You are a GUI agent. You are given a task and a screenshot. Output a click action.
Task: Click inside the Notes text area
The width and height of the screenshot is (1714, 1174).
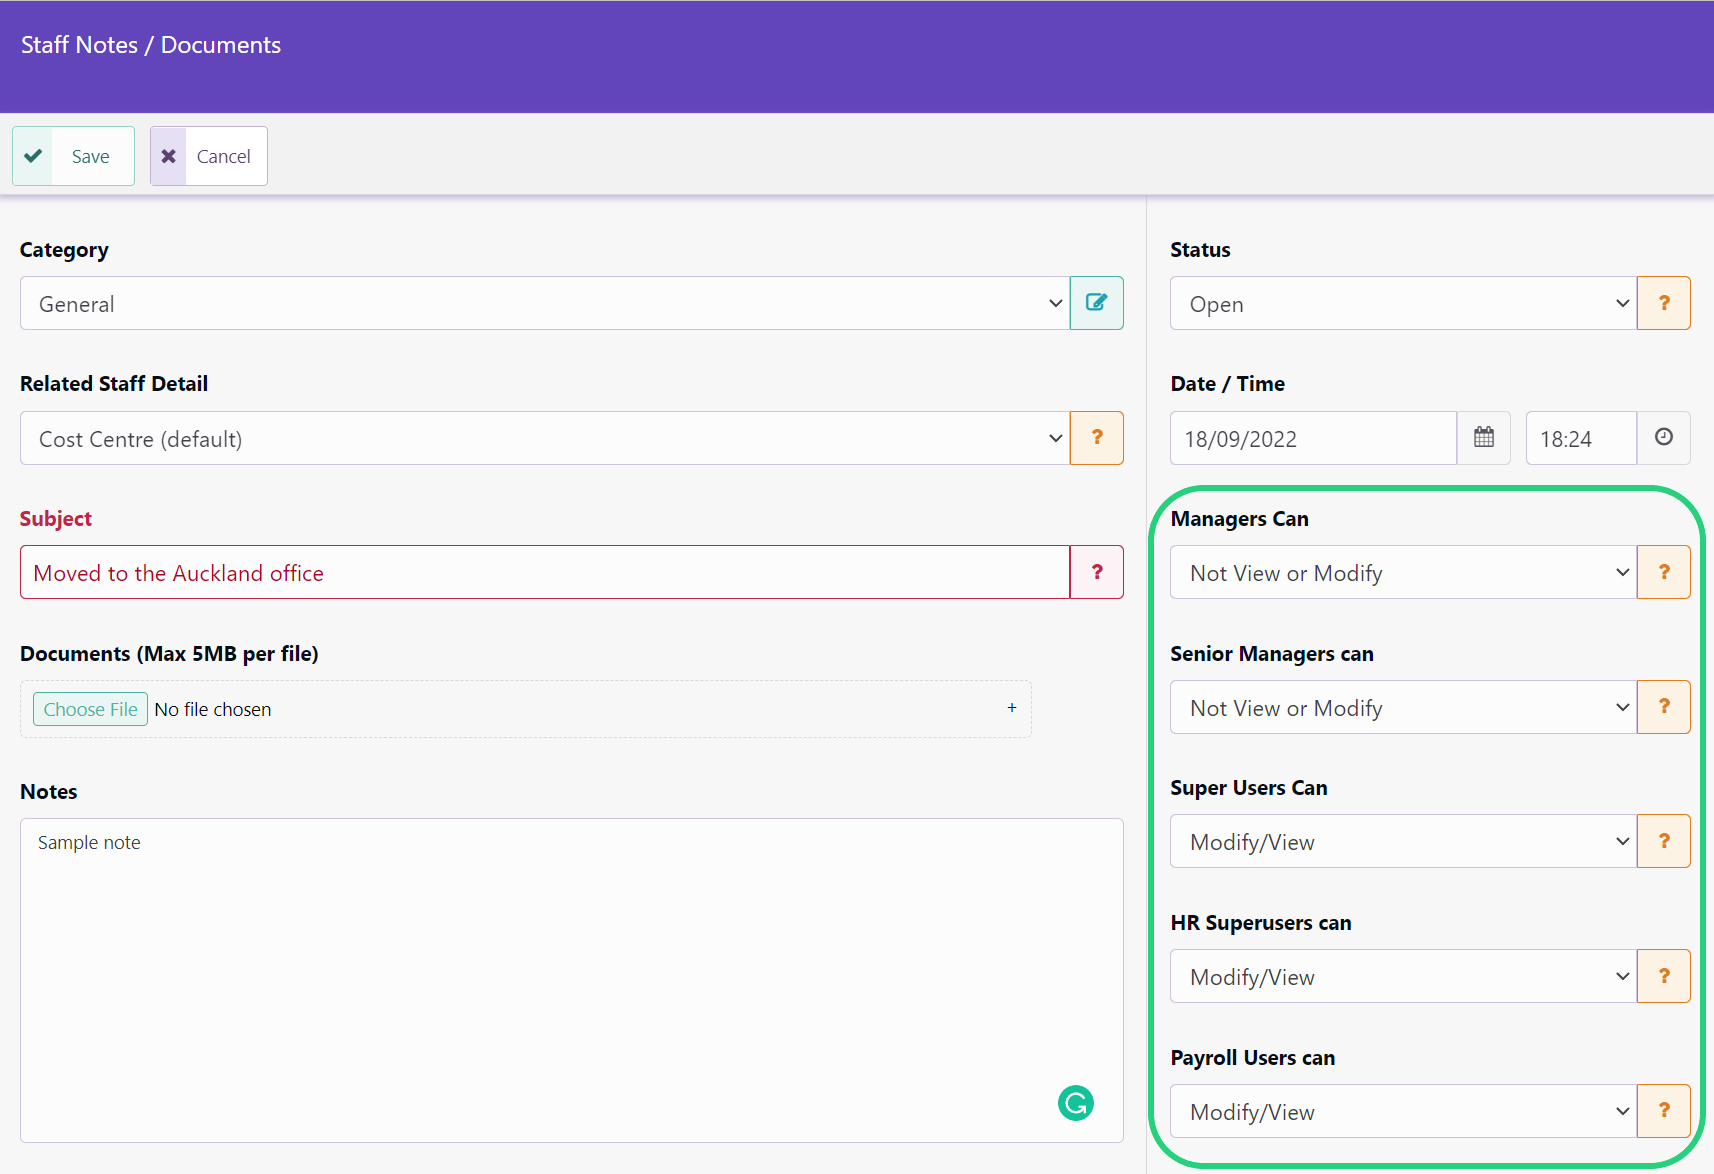pos(572,980)
